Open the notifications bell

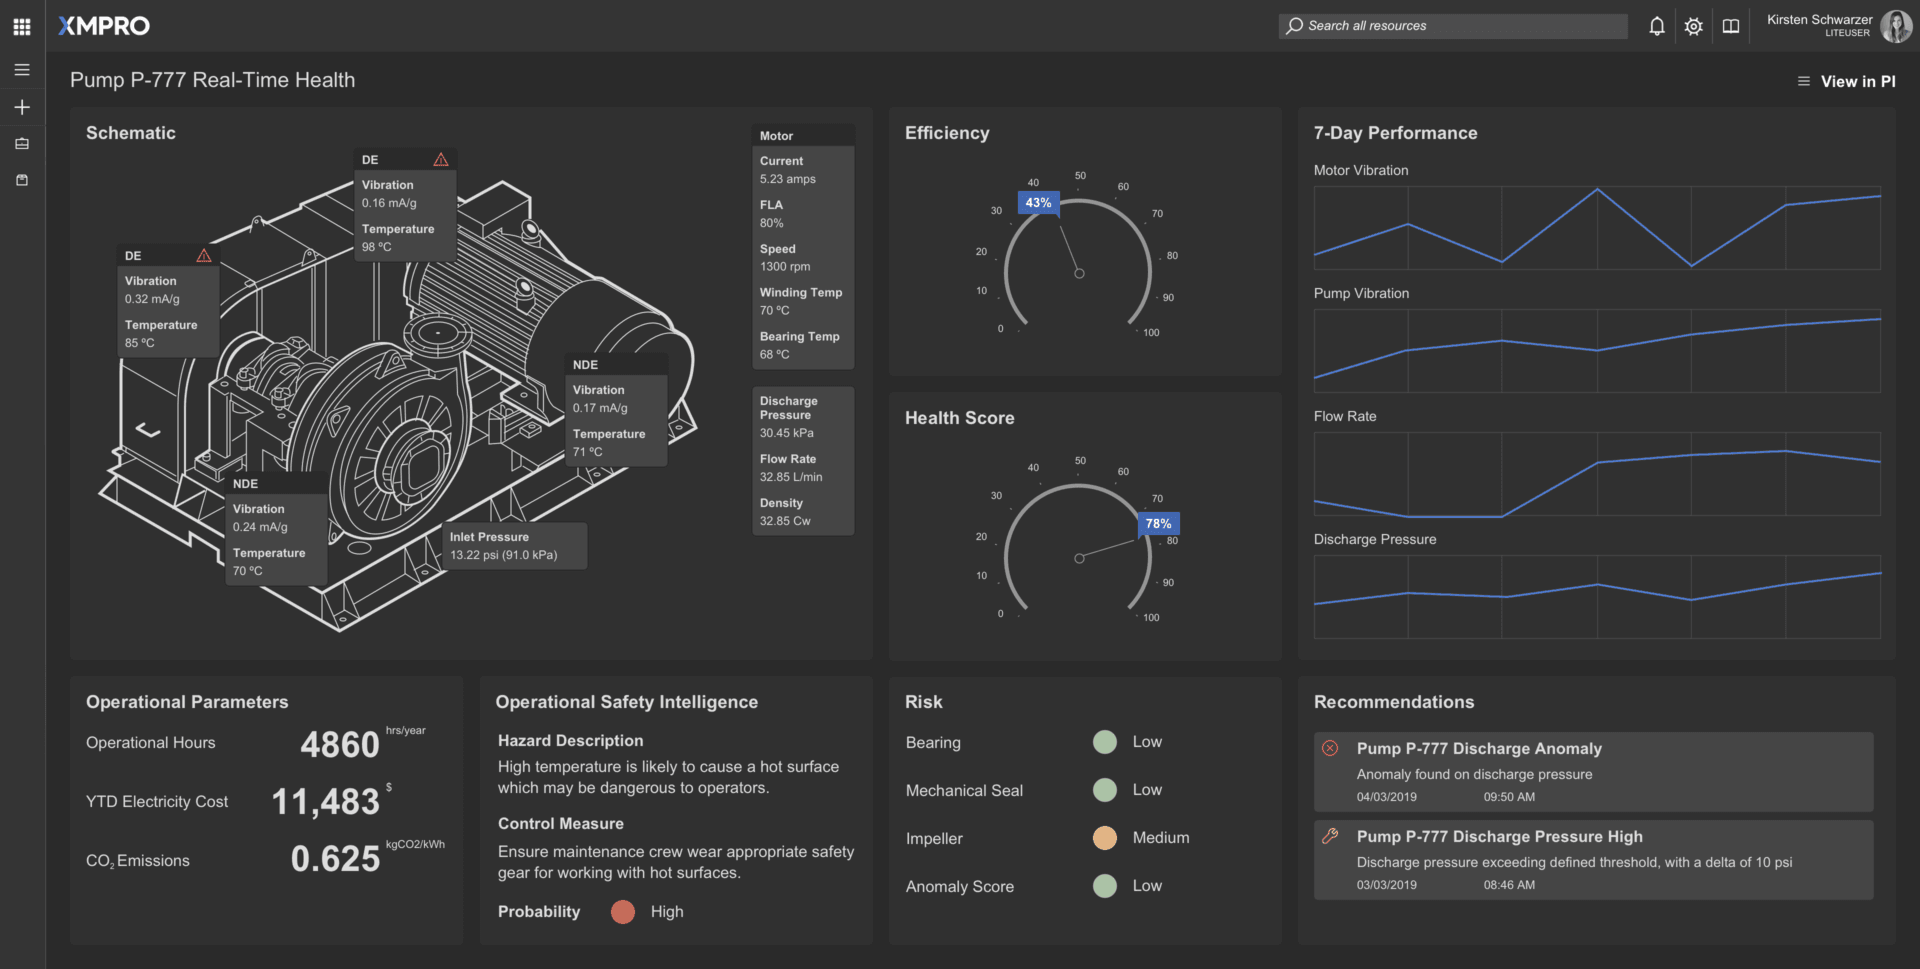[x=1656, y=26]
